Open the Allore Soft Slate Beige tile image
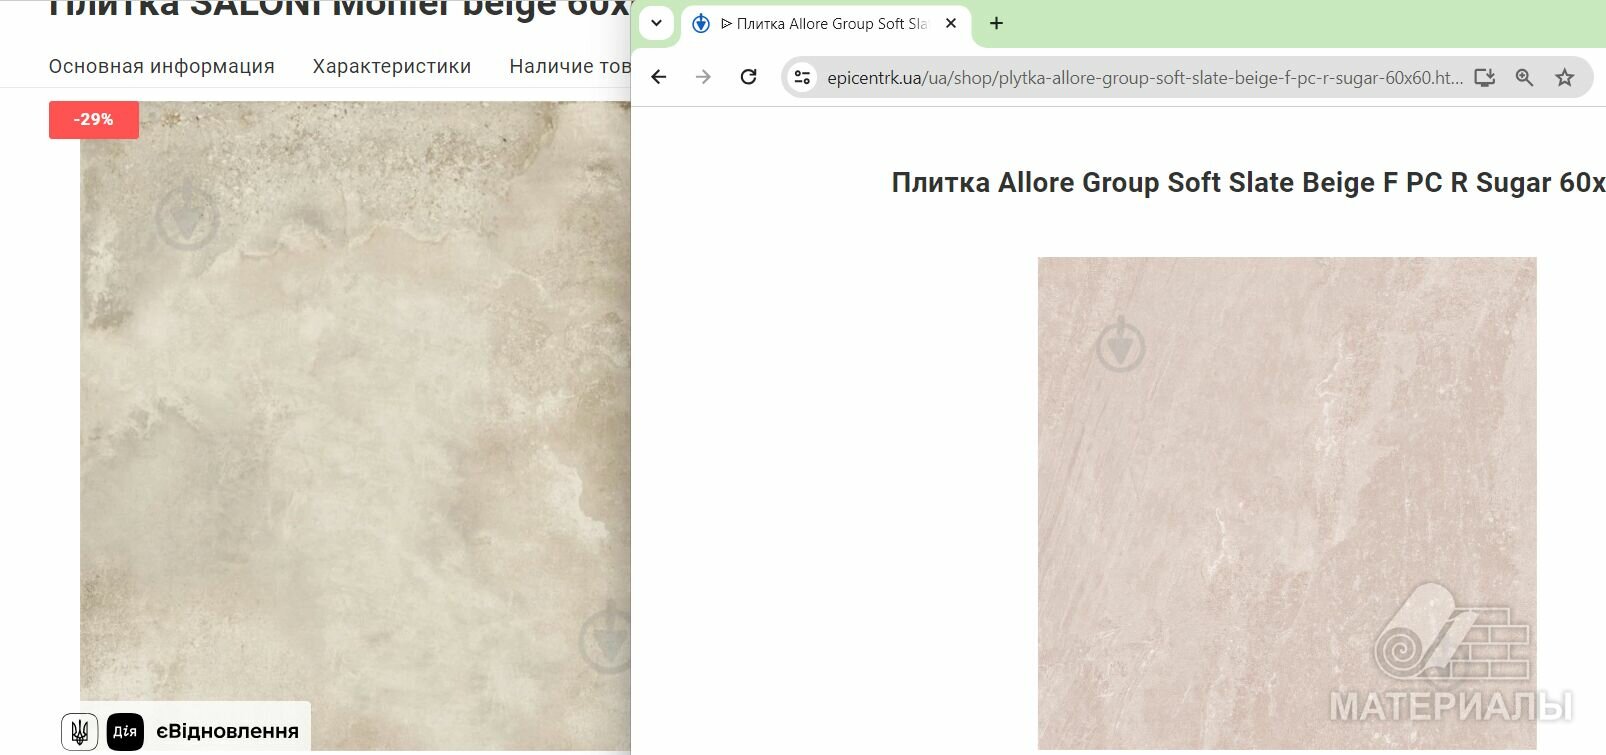Screen dimensions: 1606x755 1287,503
